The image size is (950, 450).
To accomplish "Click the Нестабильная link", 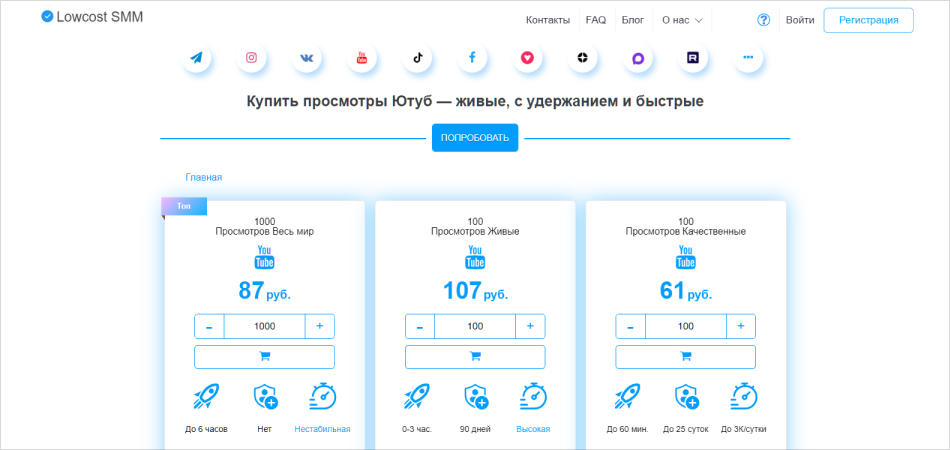I will tap(322, 429).
